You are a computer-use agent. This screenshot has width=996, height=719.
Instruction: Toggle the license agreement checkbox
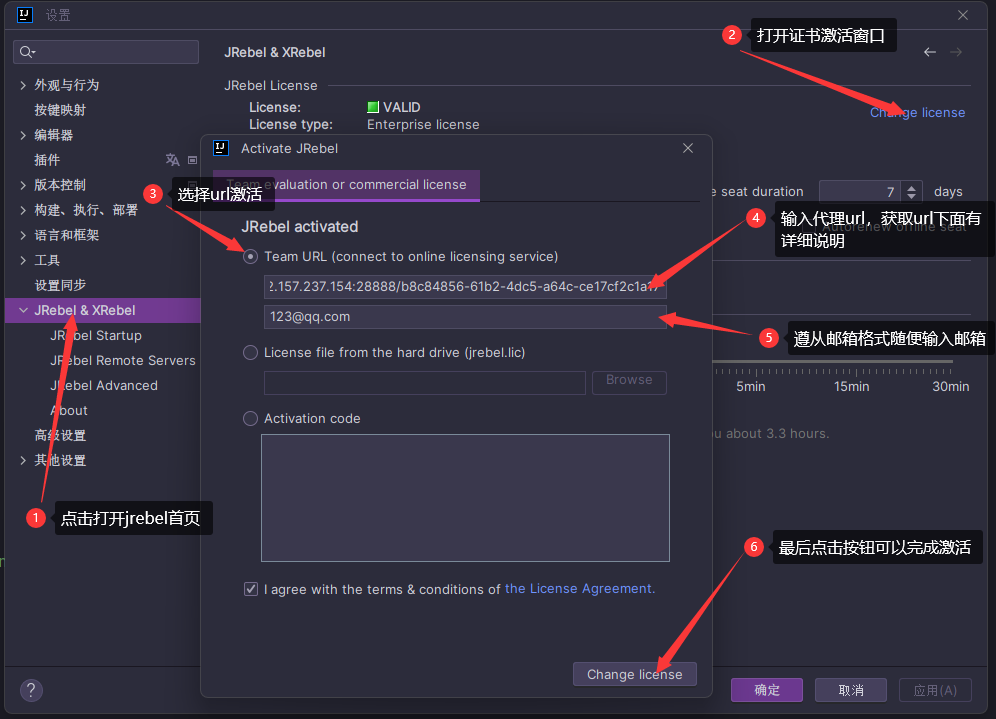(x=251, y=589)
